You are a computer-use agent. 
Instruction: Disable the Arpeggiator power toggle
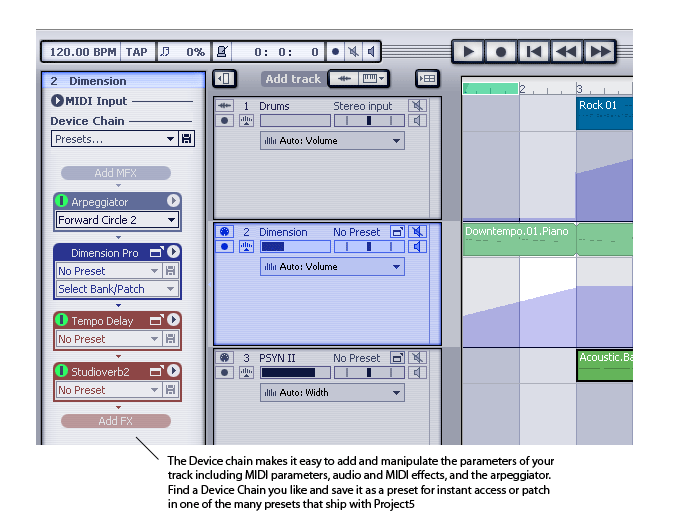point(62,201)
